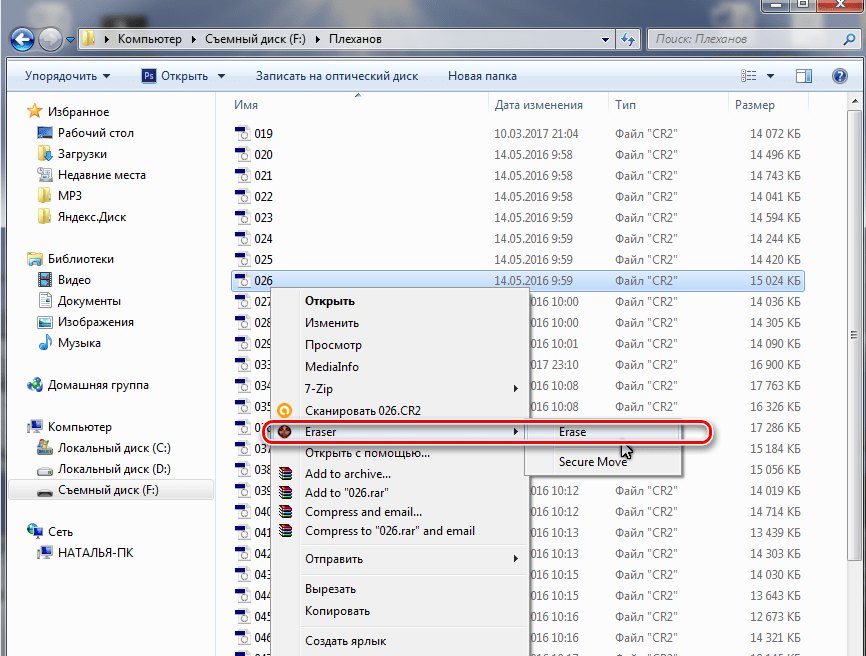Expand the view options dropdown arrow
The height and width of the screenshot is (656, 866).
[771, 76]
